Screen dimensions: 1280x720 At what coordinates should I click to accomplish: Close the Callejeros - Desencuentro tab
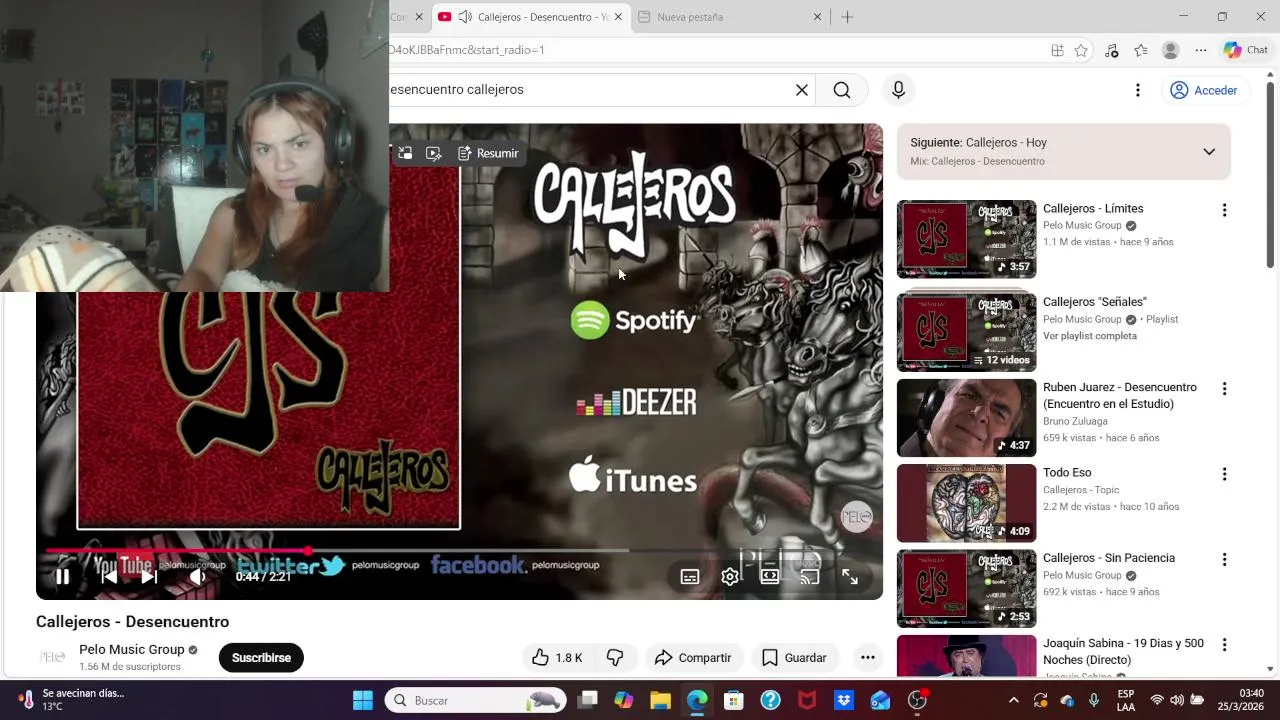618,17
